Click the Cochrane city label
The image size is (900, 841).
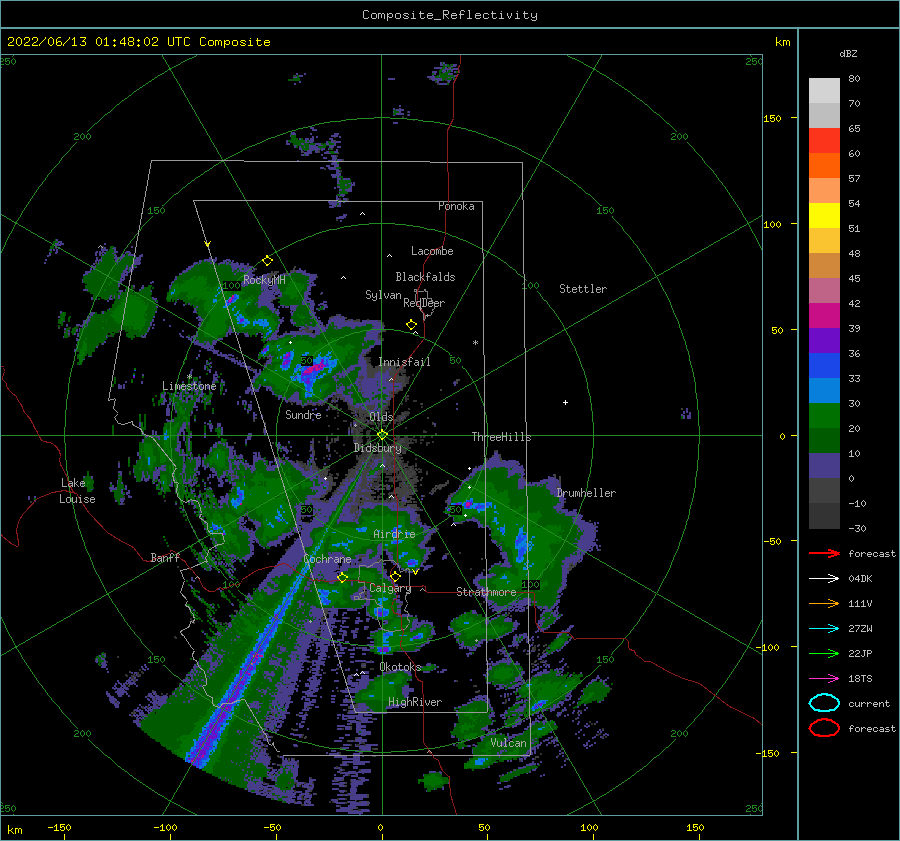tap(327, 559)
